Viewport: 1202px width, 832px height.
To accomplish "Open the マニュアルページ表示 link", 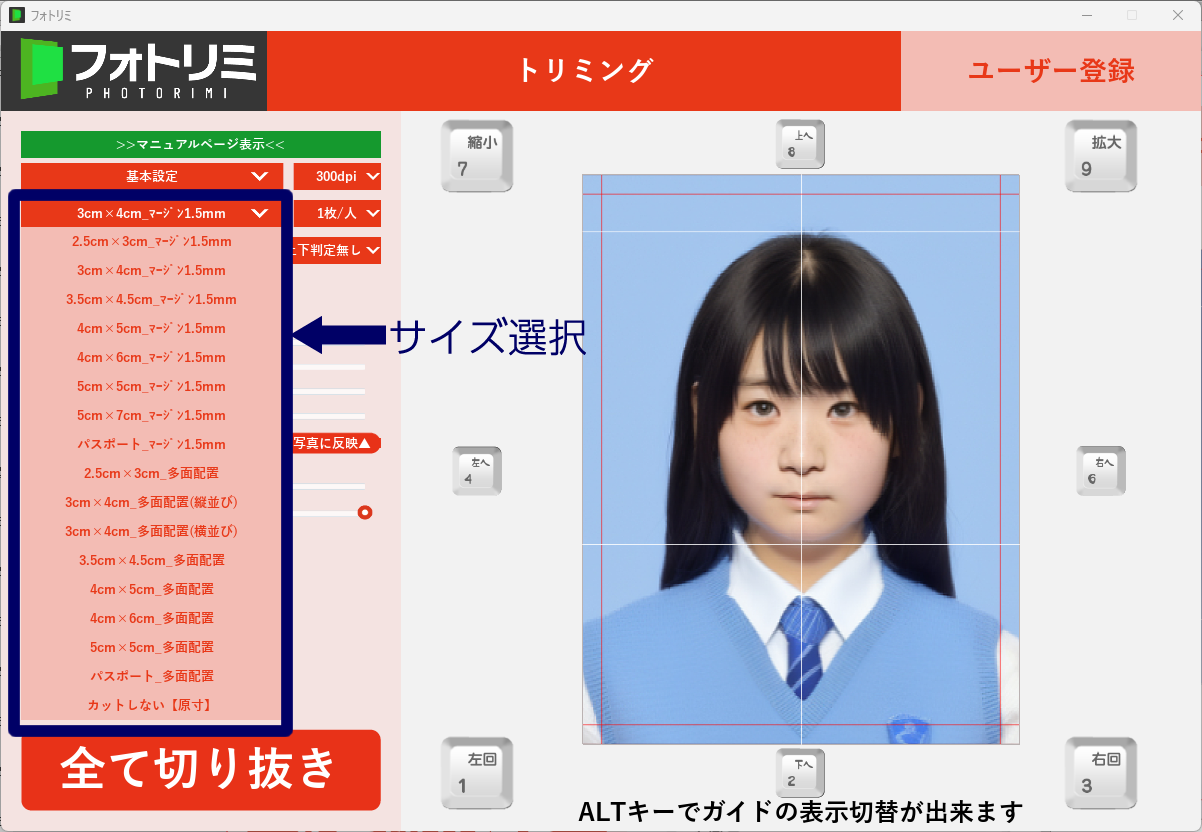I will [200, 144].
